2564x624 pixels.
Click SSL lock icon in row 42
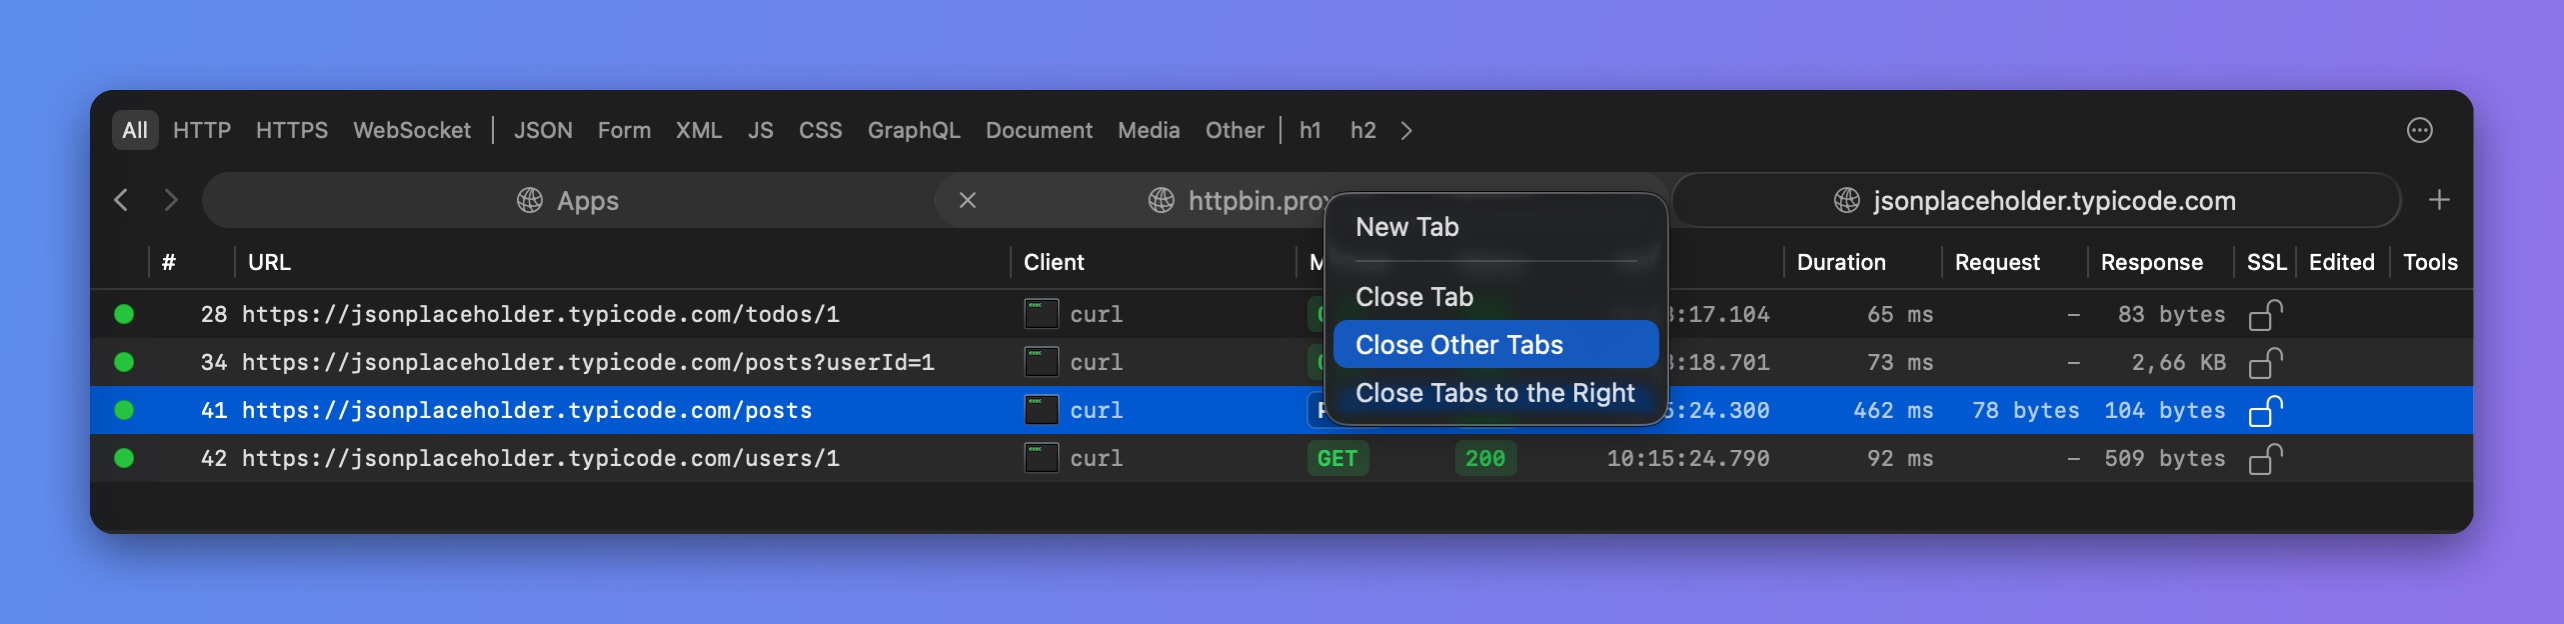(x=2265, y=459)
